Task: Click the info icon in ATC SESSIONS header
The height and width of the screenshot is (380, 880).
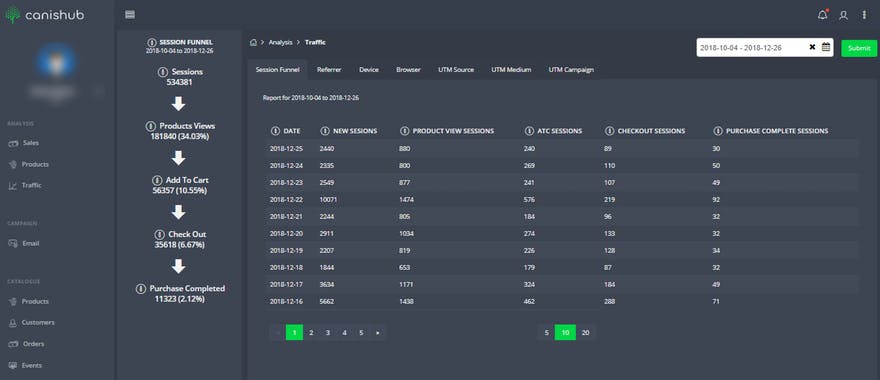Action: pos(529,131)
